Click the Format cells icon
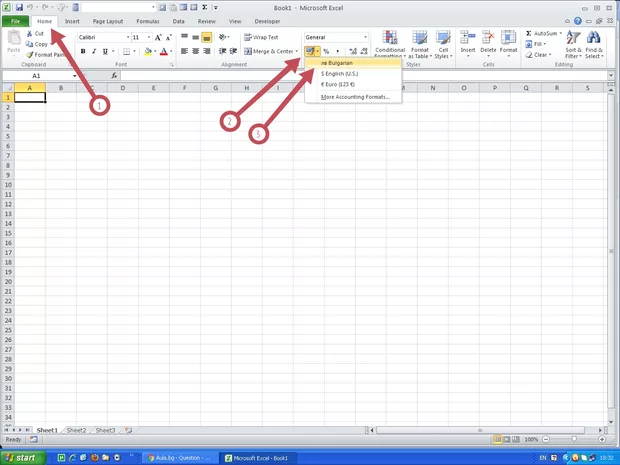The image size is (620, 465). point(508,38)
